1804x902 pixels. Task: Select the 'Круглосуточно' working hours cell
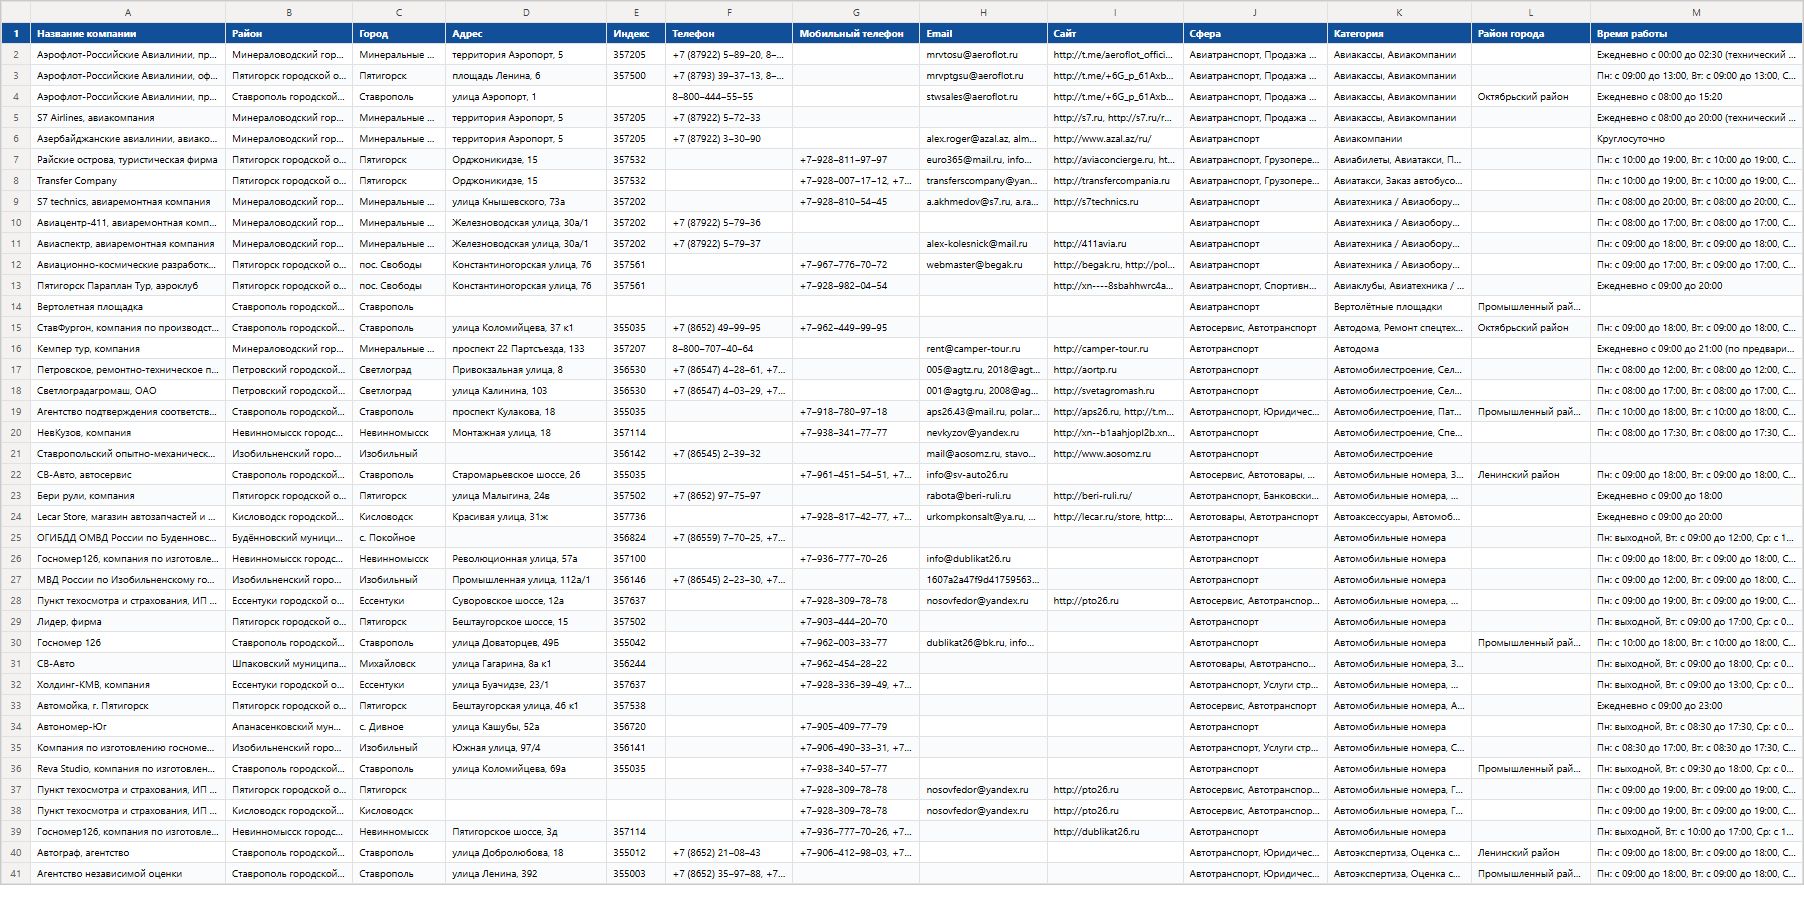point(1696,139)
